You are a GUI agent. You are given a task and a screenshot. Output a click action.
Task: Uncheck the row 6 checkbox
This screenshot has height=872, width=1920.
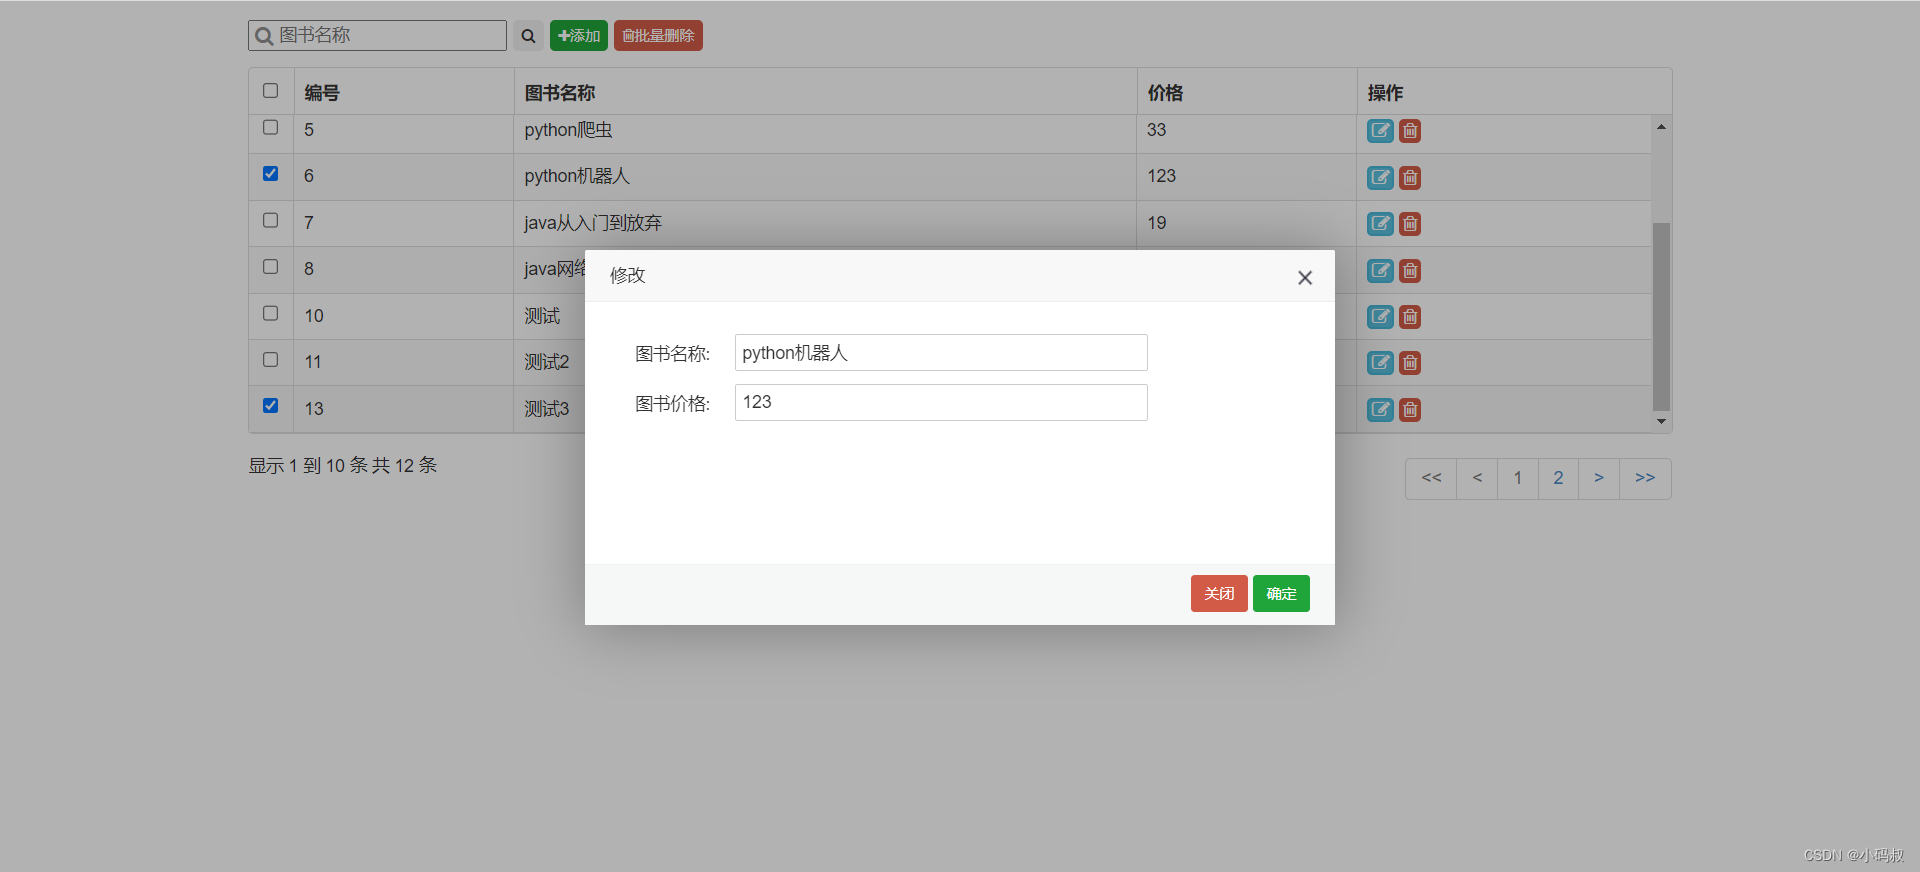[270, 173]
